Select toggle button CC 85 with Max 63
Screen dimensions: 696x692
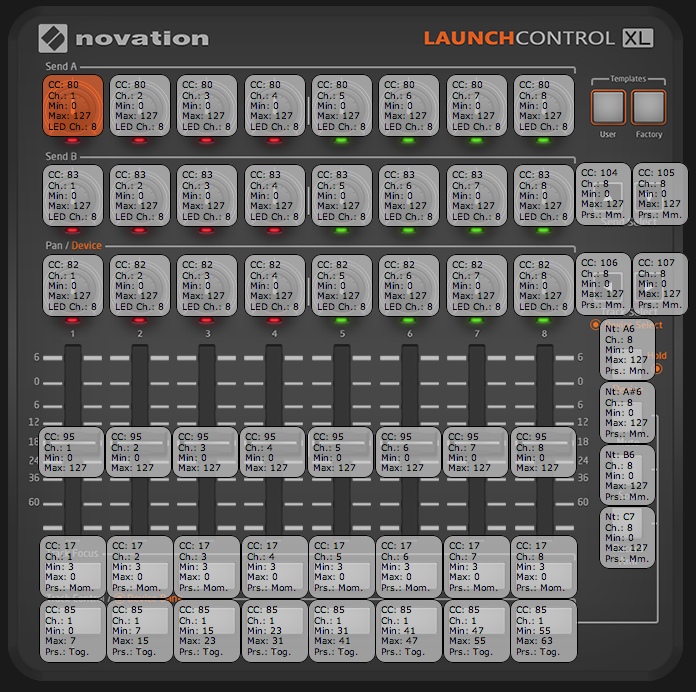pyautogui.click(x=544, y=630)
